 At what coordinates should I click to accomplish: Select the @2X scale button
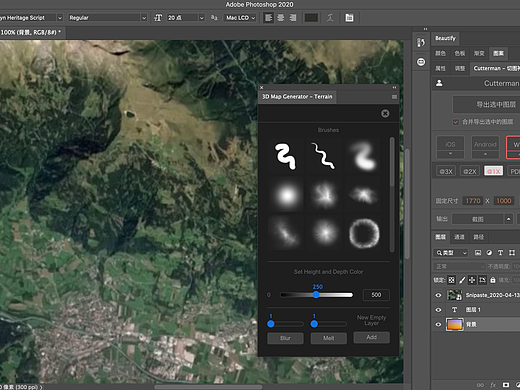point(470,171)
